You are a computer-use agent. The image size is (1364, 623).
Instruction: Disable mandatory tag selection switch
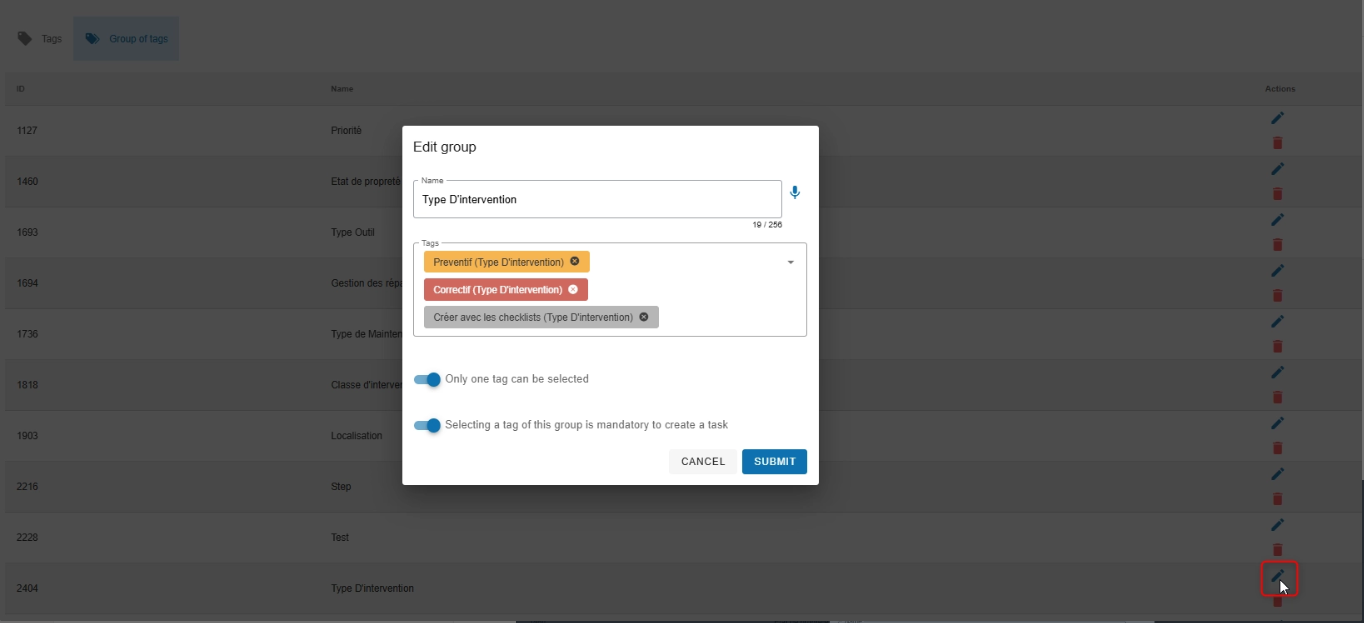pos(428,425)
